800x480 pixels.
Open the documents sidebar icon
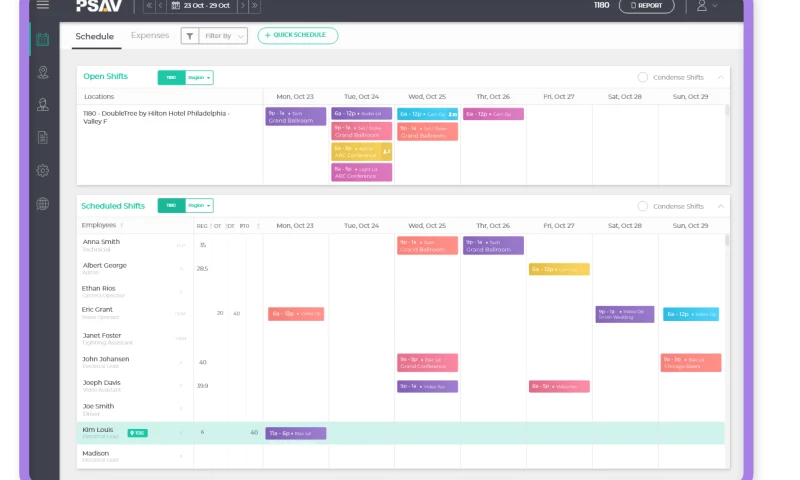pos(42,137)
